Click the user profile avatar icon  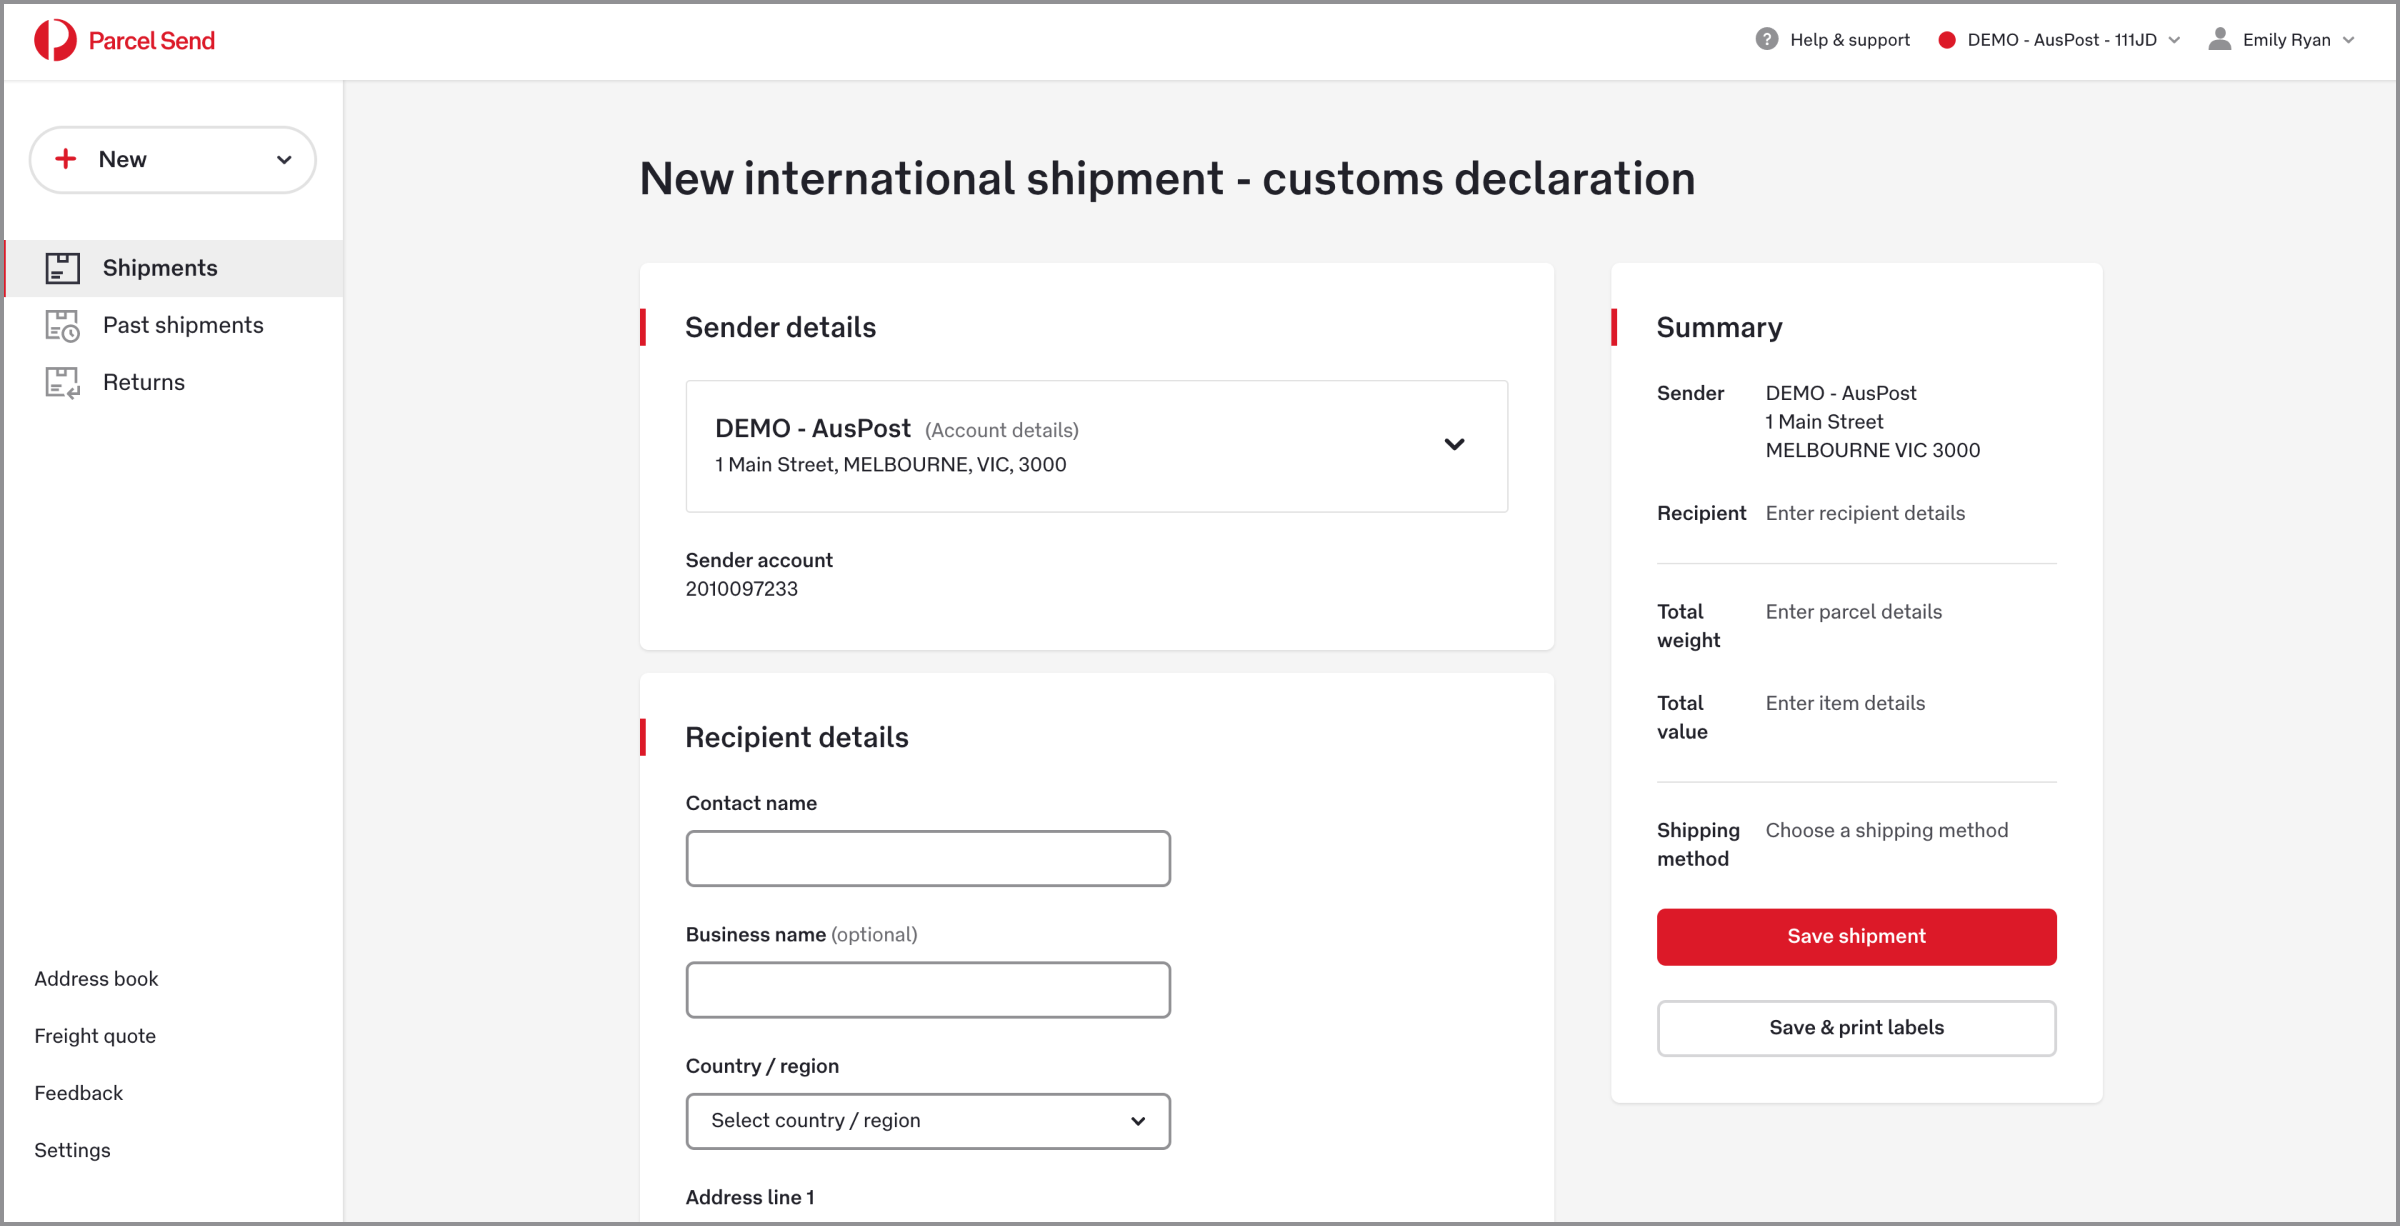2220,39
